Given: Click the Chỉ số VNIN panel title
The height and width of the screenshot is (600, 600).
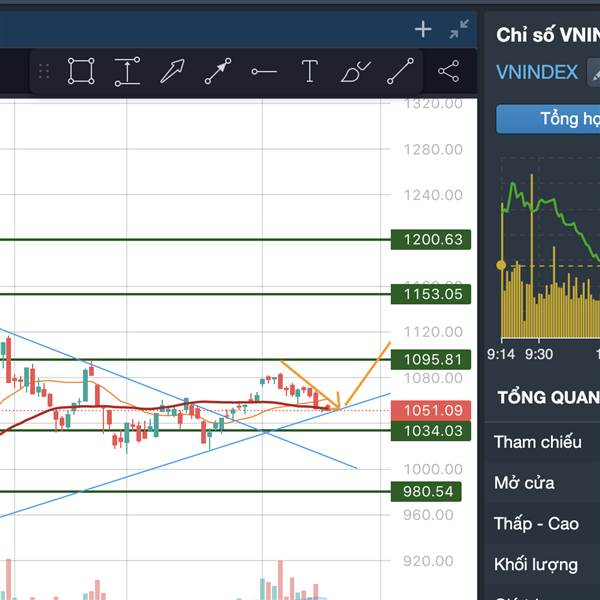Looking at the screenshot, I should click(548, 35).
